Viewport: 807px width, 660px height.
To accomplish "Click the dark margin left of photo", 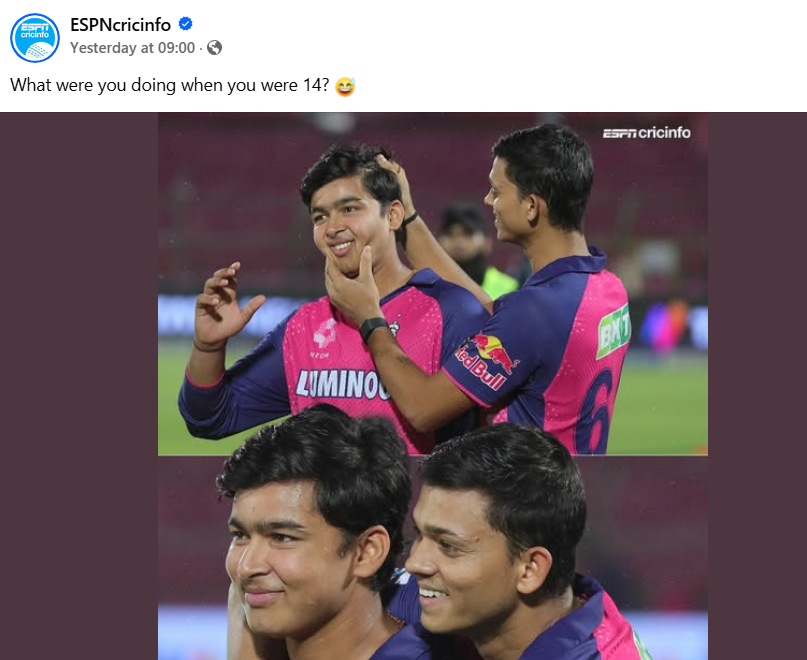I will [79, 386].
